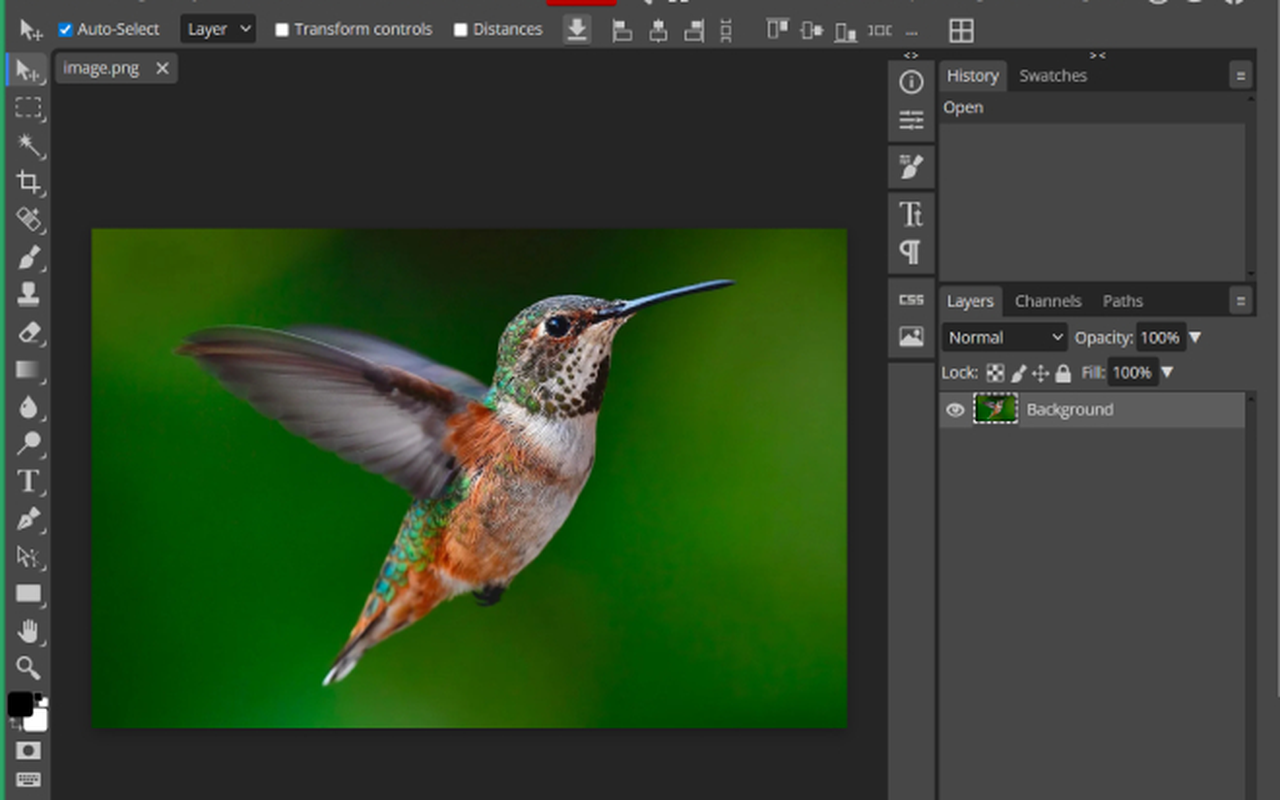
Task: Select the Spot Healing Brush tool
Action: (28, 220)
